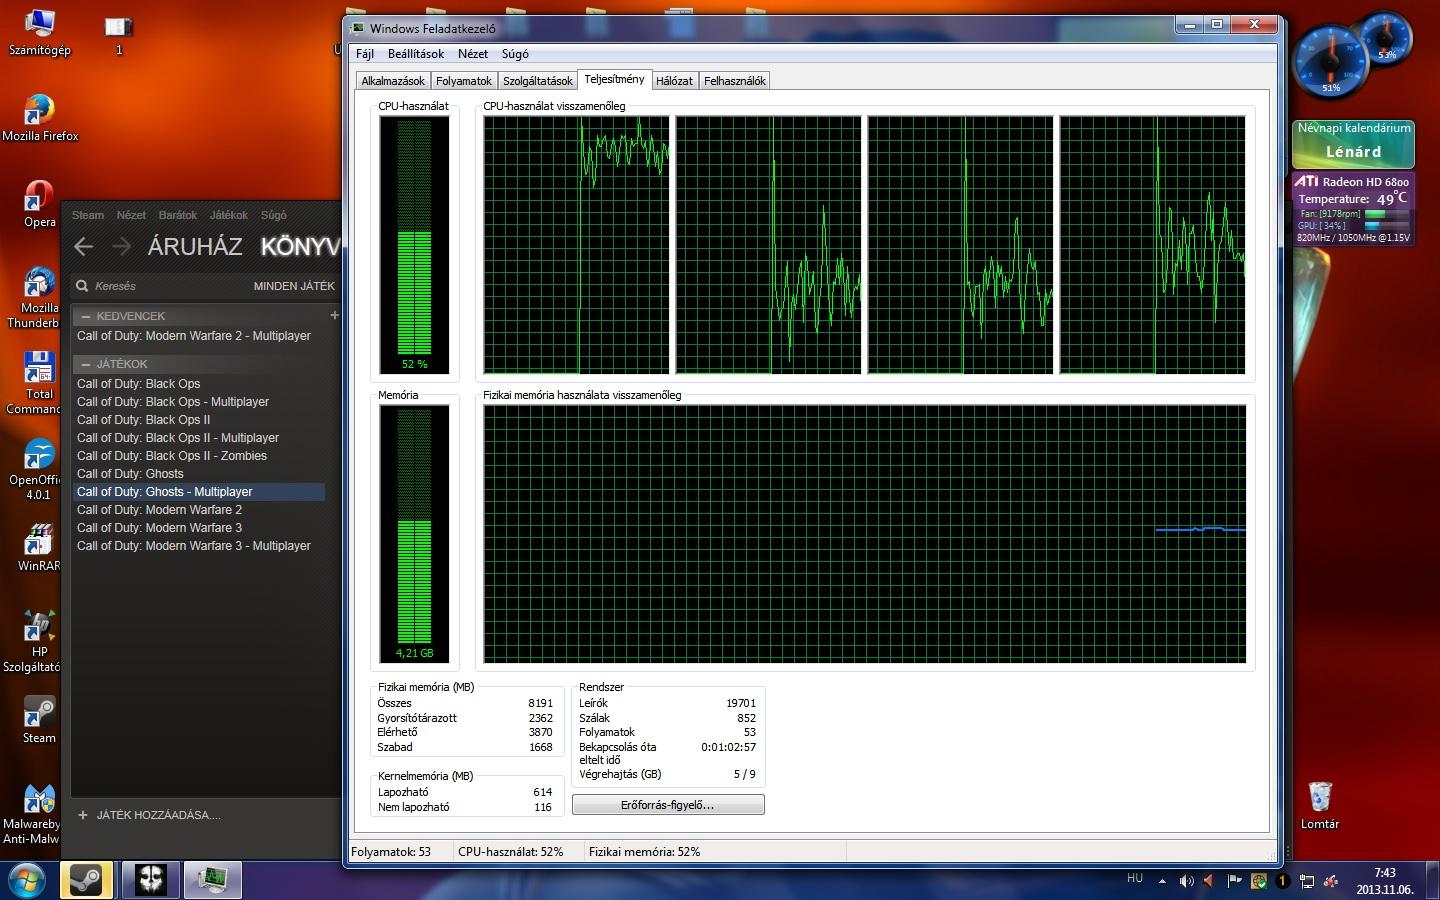Open the Beállítások menu
Screen dimensions: 1440x900
(416, 54)
